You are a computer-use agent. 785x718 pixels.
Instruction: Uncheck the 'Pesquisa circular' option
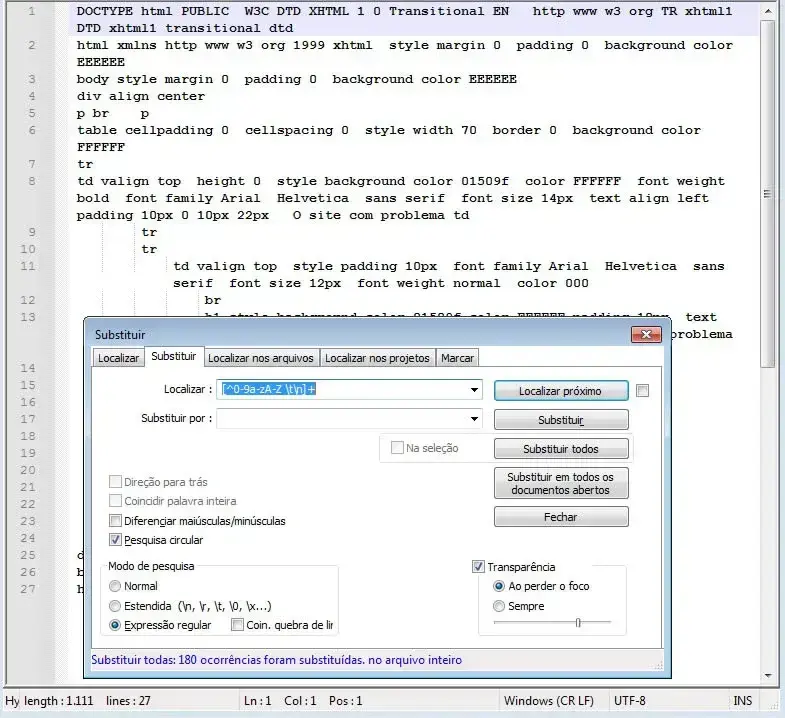pos(116,540)
